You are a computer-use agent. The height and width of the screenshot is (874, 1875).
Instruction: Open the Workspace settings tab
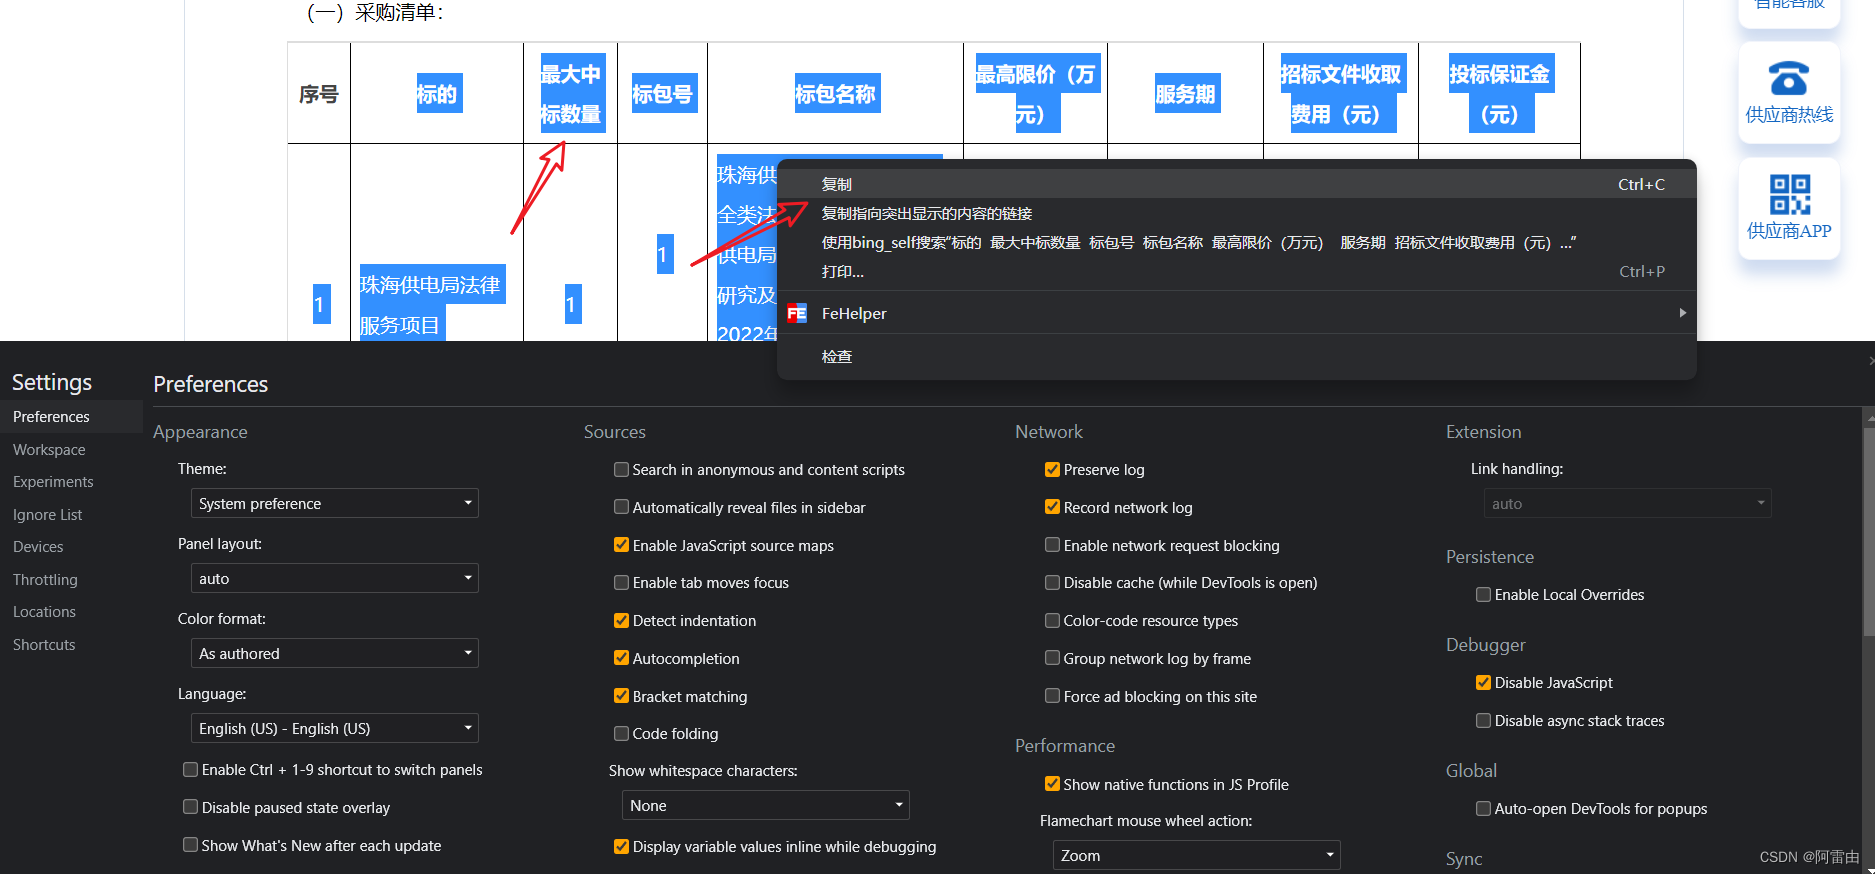point(71,449)
